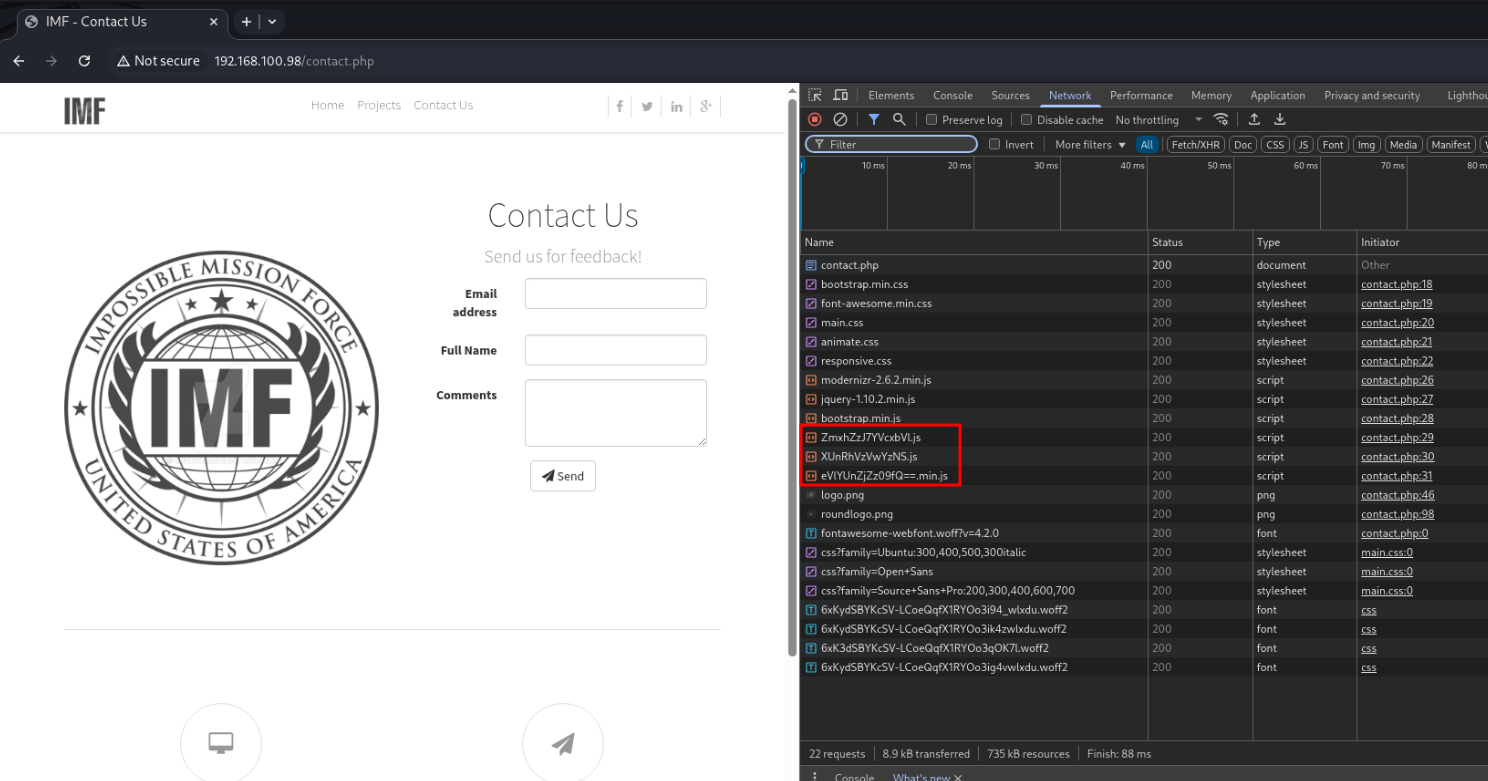
Task: Open the Application panel tab
Action: [x=1277, y=95]
